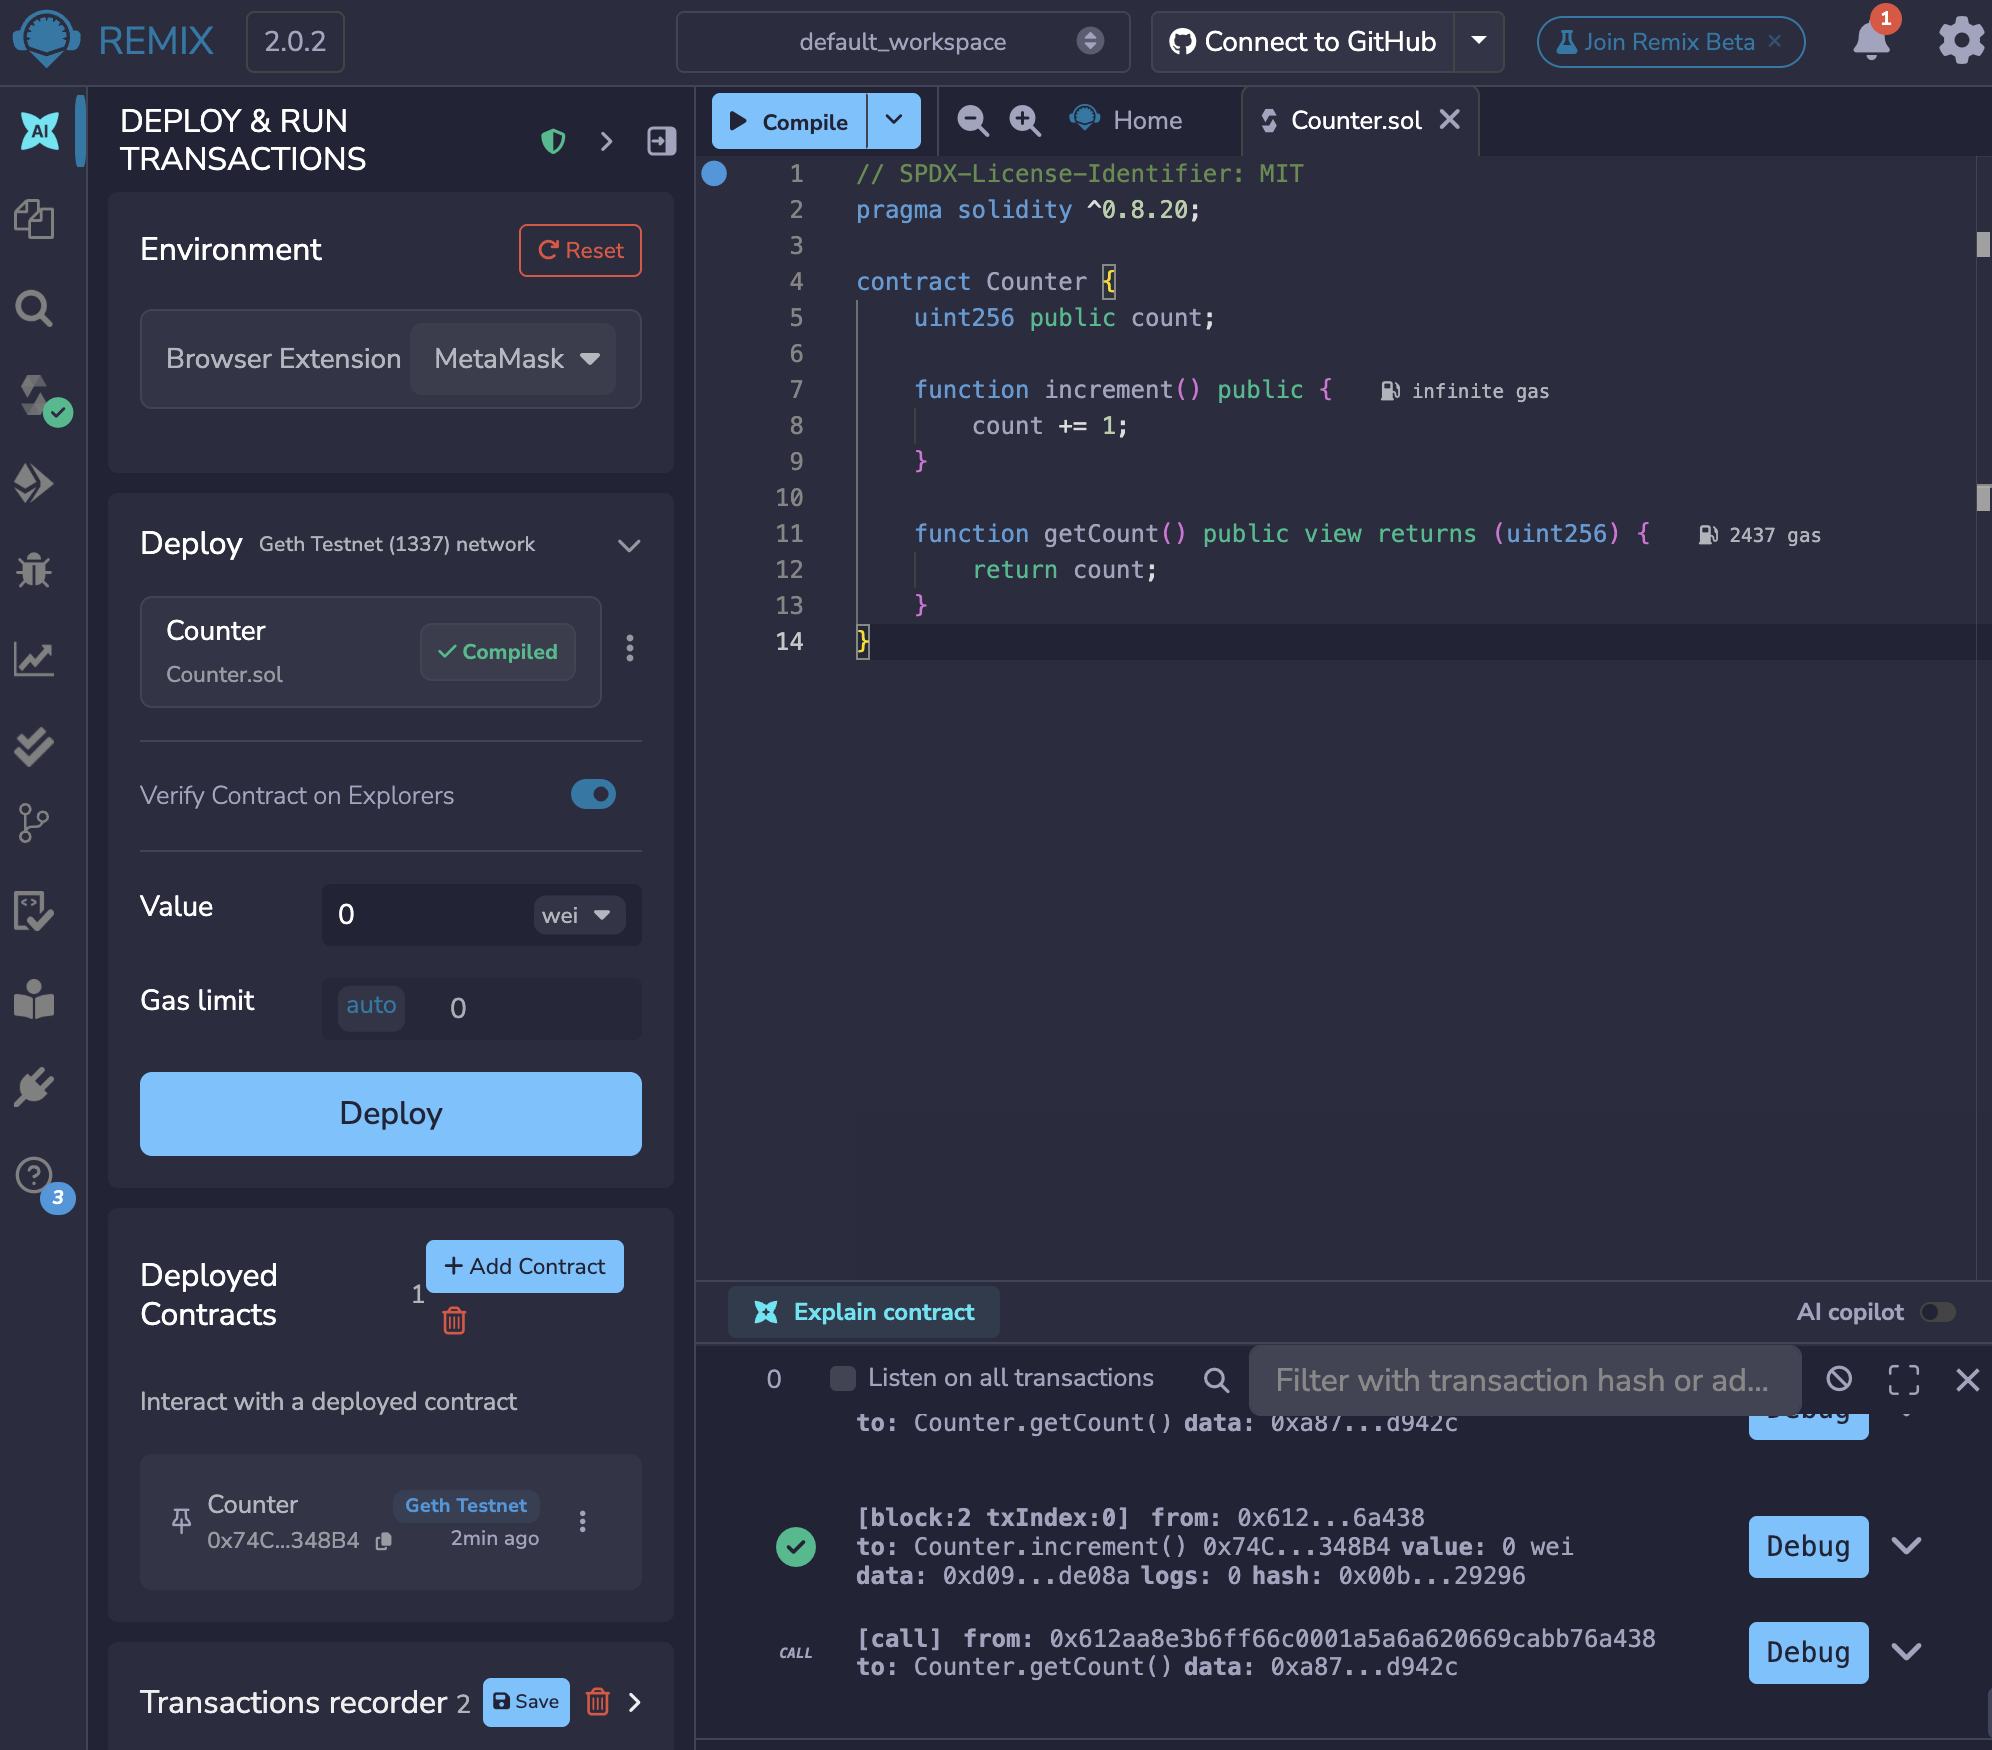Open the Compile options dropdown arrow
Viewport: 1992px width, 1750px height.
(894, 121)
